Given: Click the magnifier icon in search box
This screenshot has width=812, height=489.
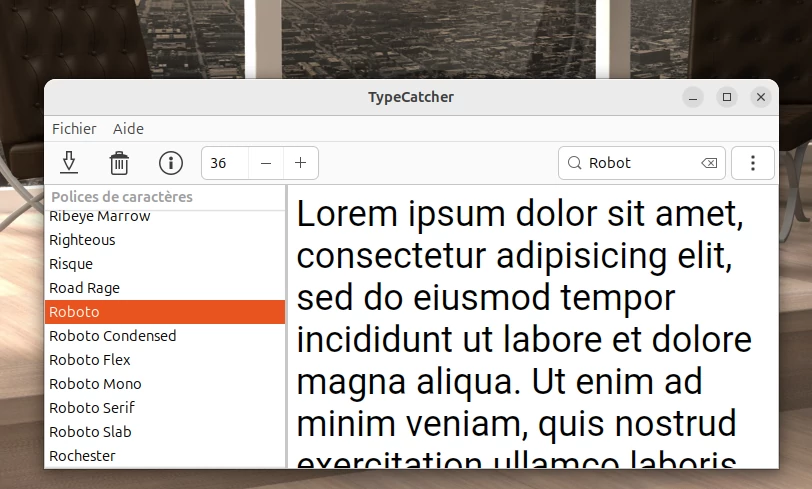Looking at the screenshot, I should [x=574, y=163].
